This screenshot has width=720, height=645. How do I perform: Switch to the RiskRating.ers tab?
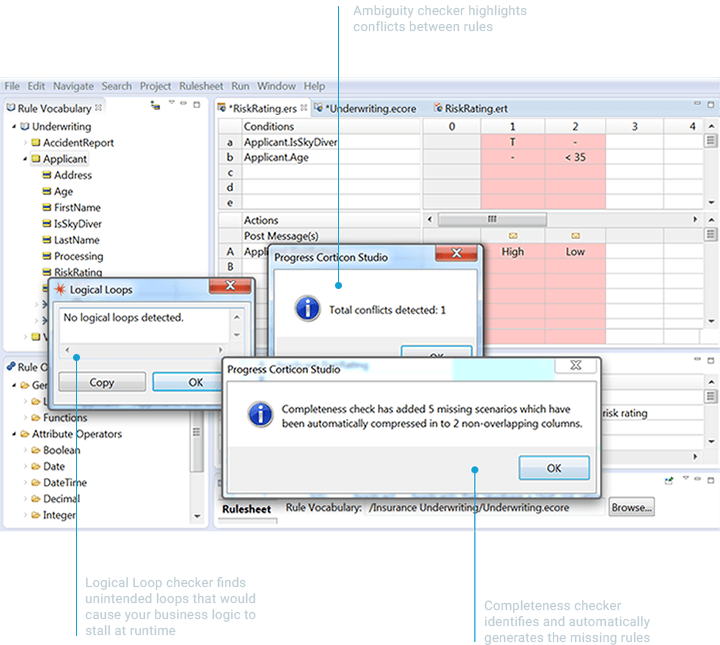[x=263, y=108]
